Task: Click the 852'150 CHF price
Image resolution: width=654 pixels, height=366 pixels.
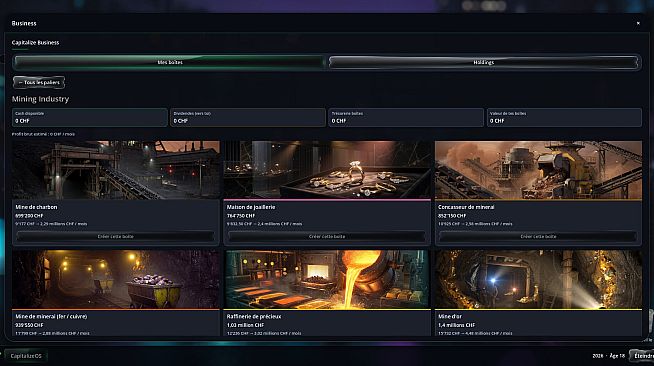Action: tap(452, 216)
